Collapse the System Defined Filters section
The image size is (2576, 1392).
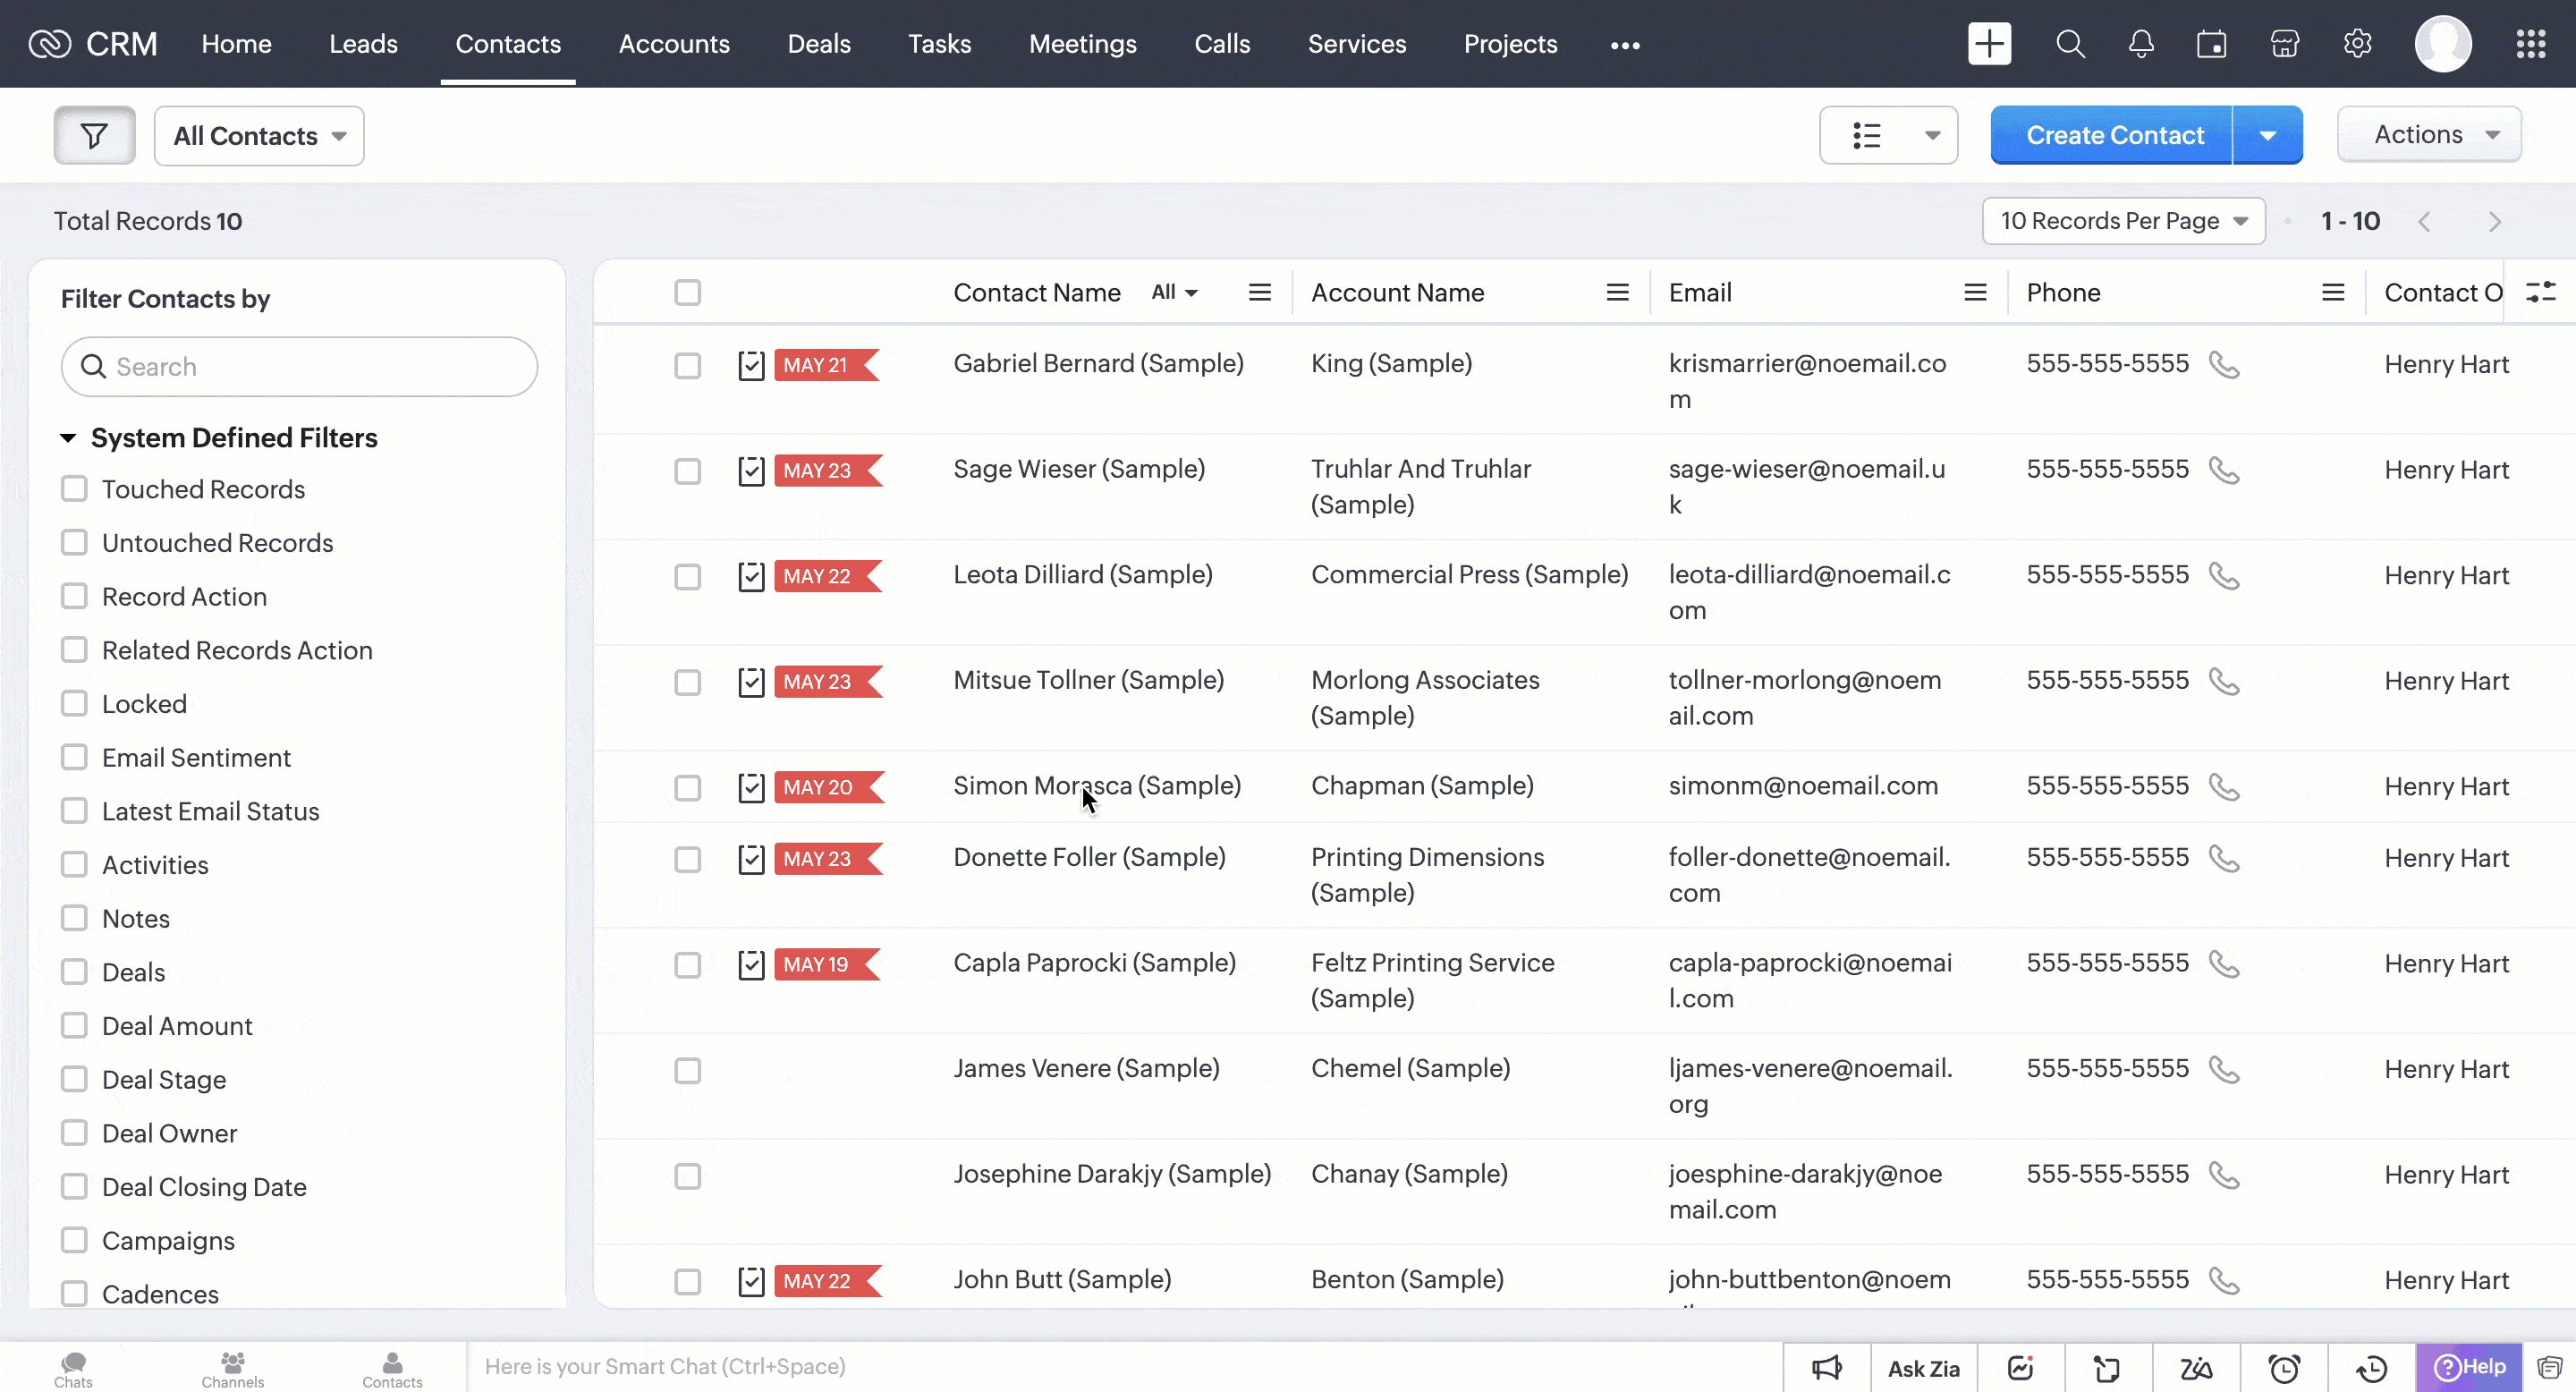pos(68,438)
